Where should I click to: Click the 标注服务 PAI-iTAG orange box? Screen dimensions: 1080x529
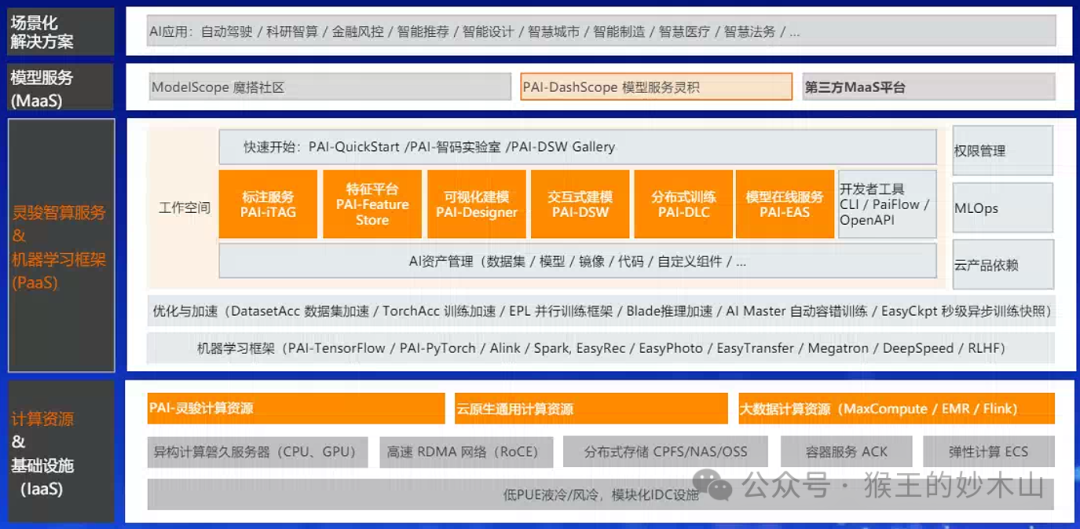268,205
